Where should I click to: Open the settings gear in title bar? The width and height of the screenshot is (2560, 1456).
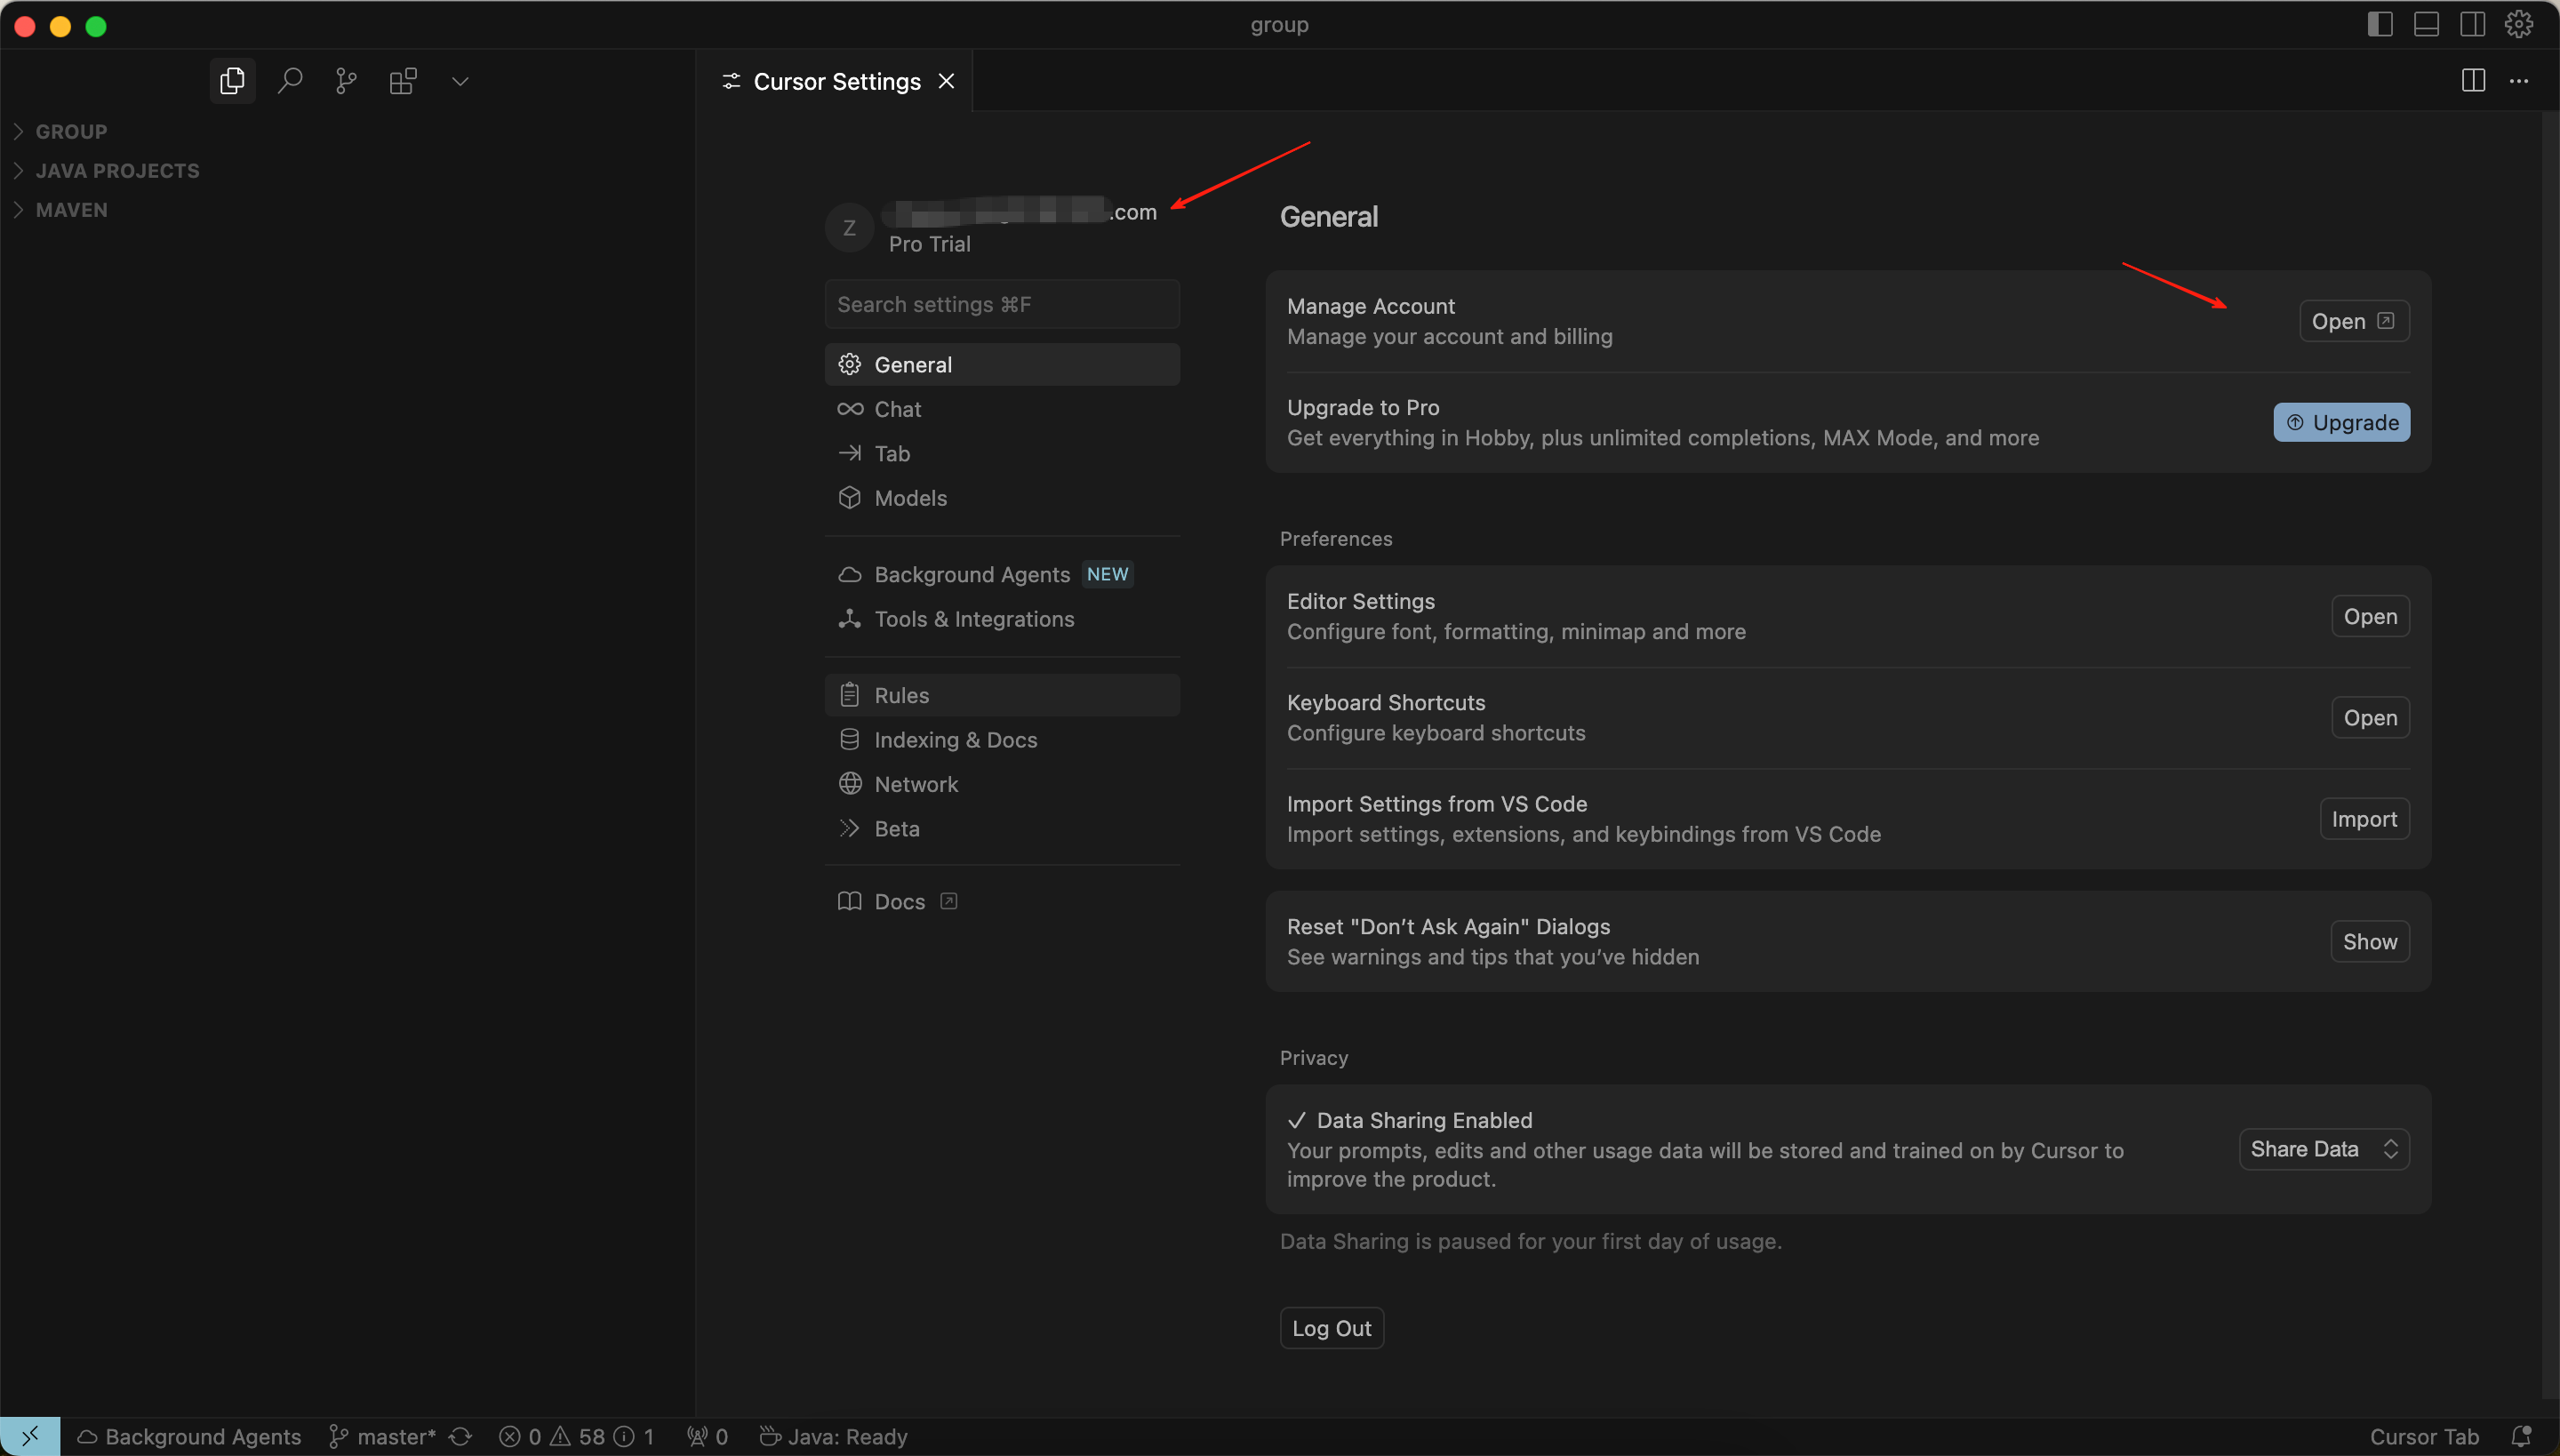click(2518, 24)
